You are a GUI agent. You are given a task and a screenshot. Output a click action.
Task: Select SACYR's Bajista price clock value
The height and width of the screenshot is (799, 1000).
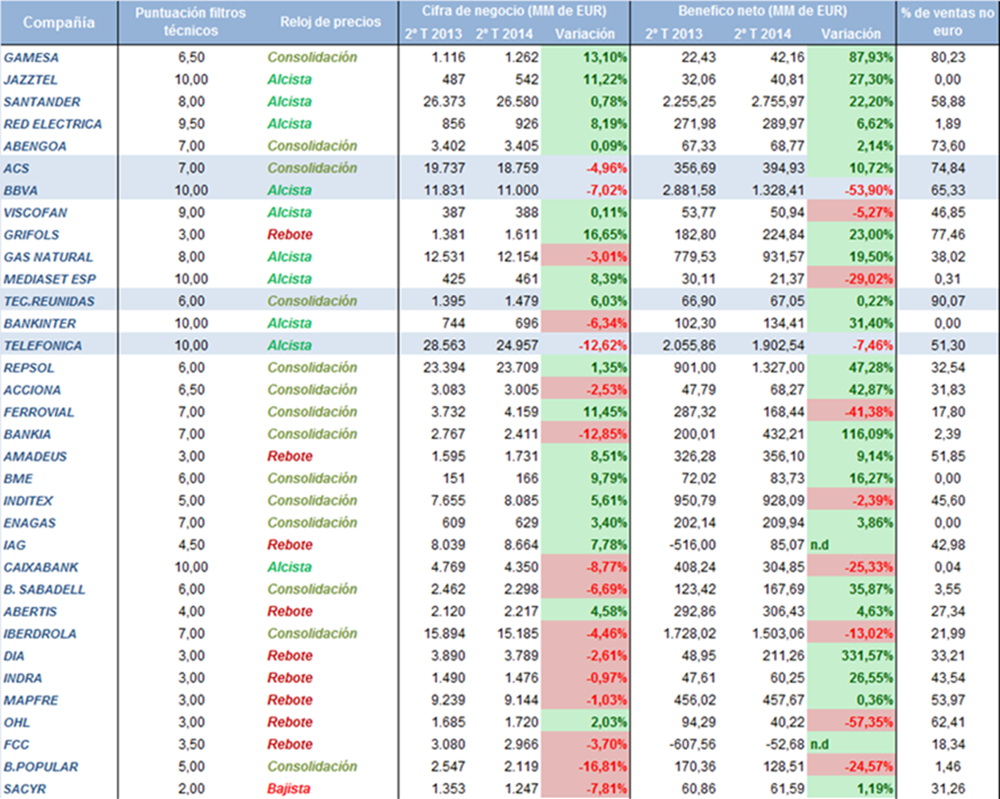click(x=289, y=789)
